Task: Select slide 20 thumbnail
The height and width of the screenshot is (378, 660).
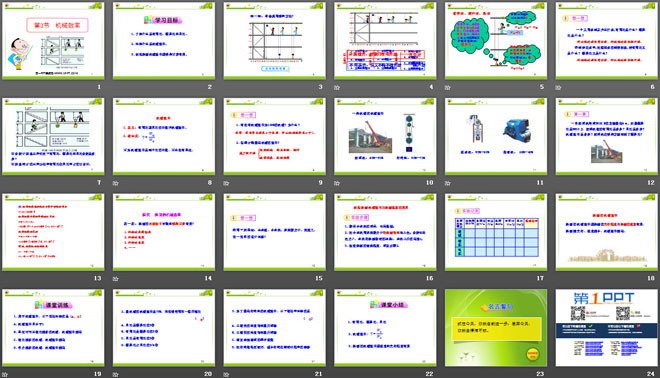Action: coord(164,327)
